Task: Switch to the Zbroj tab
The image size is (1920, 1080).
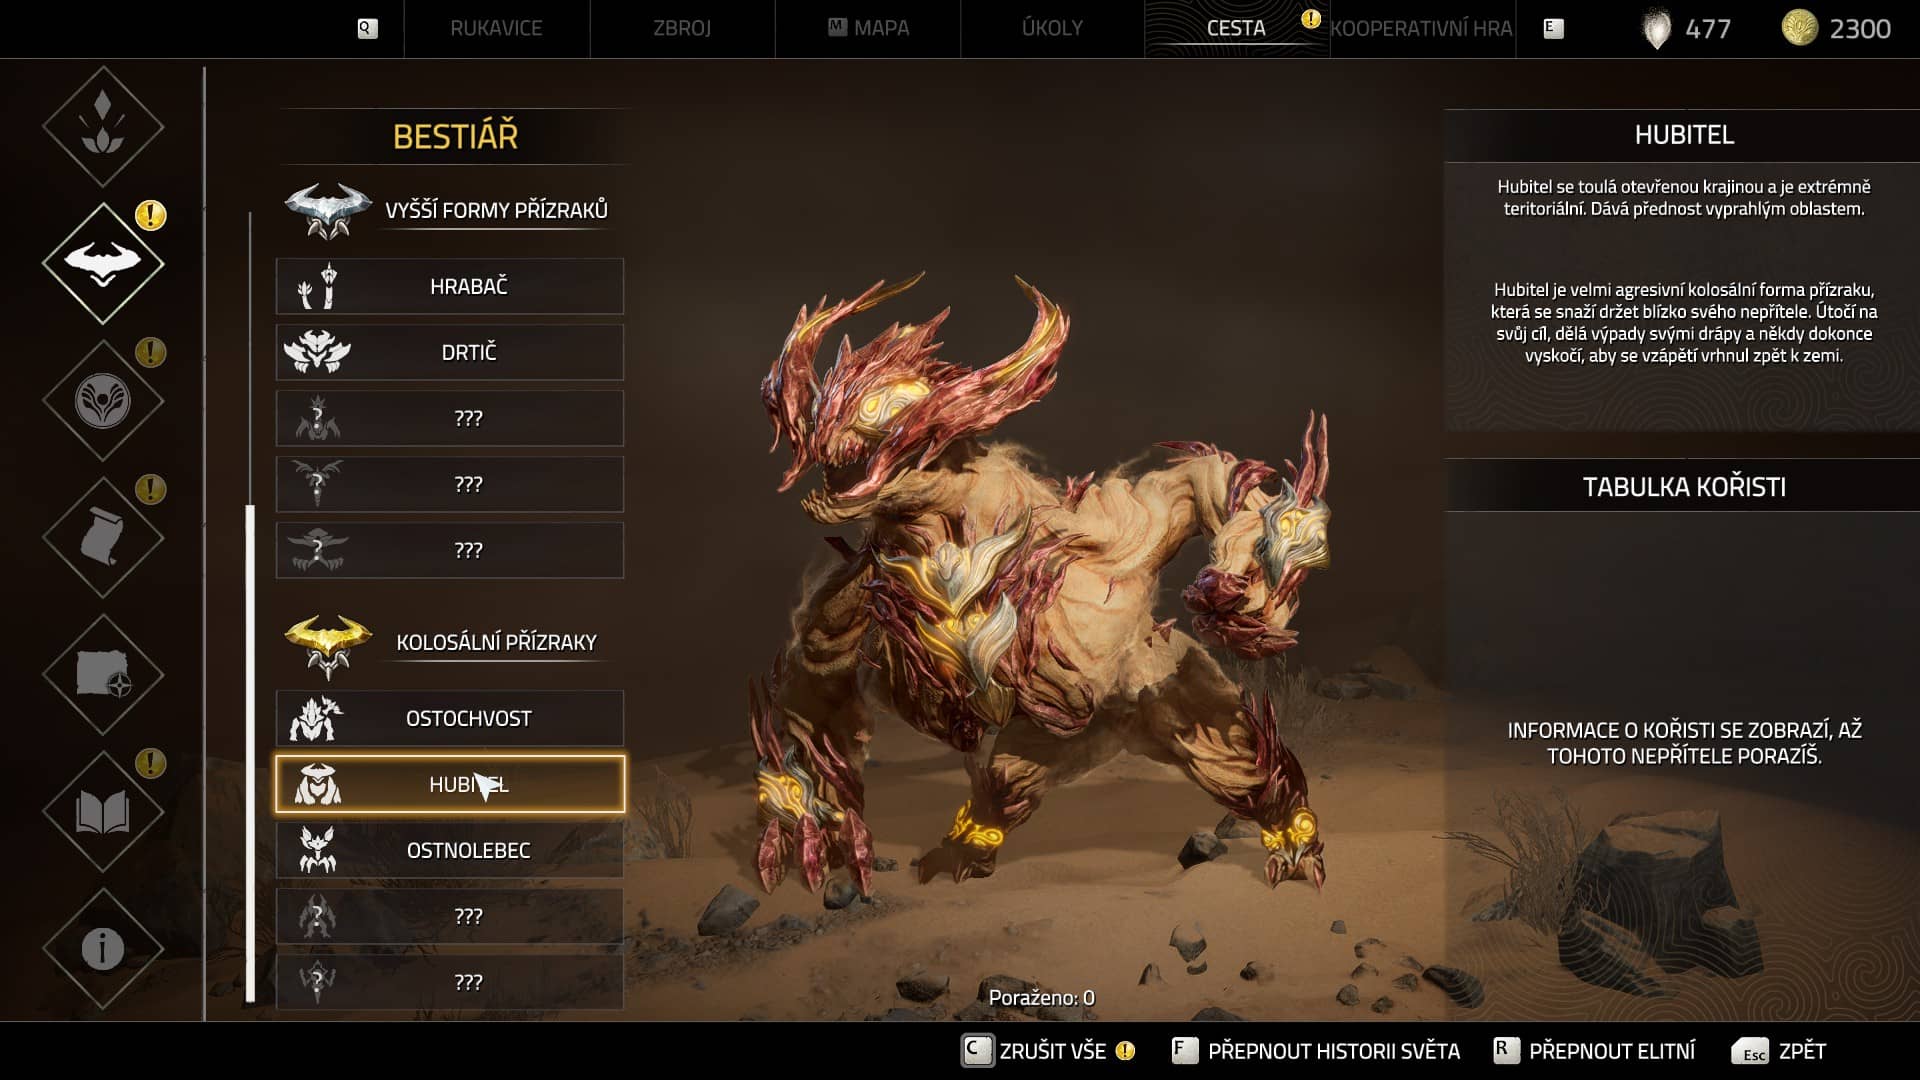Action: point(682,28)
